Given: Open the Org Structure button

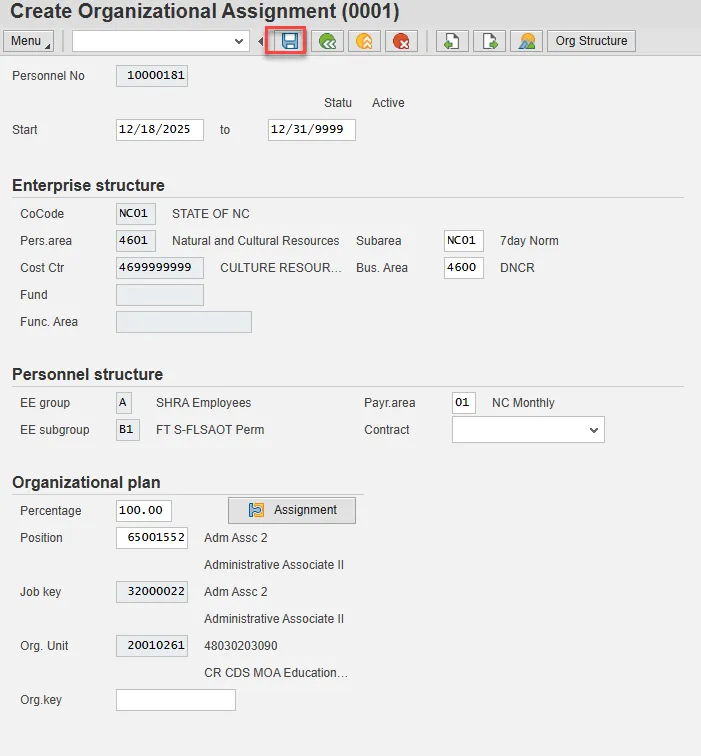Looking at the screenshot, I should tap(591, 41).
